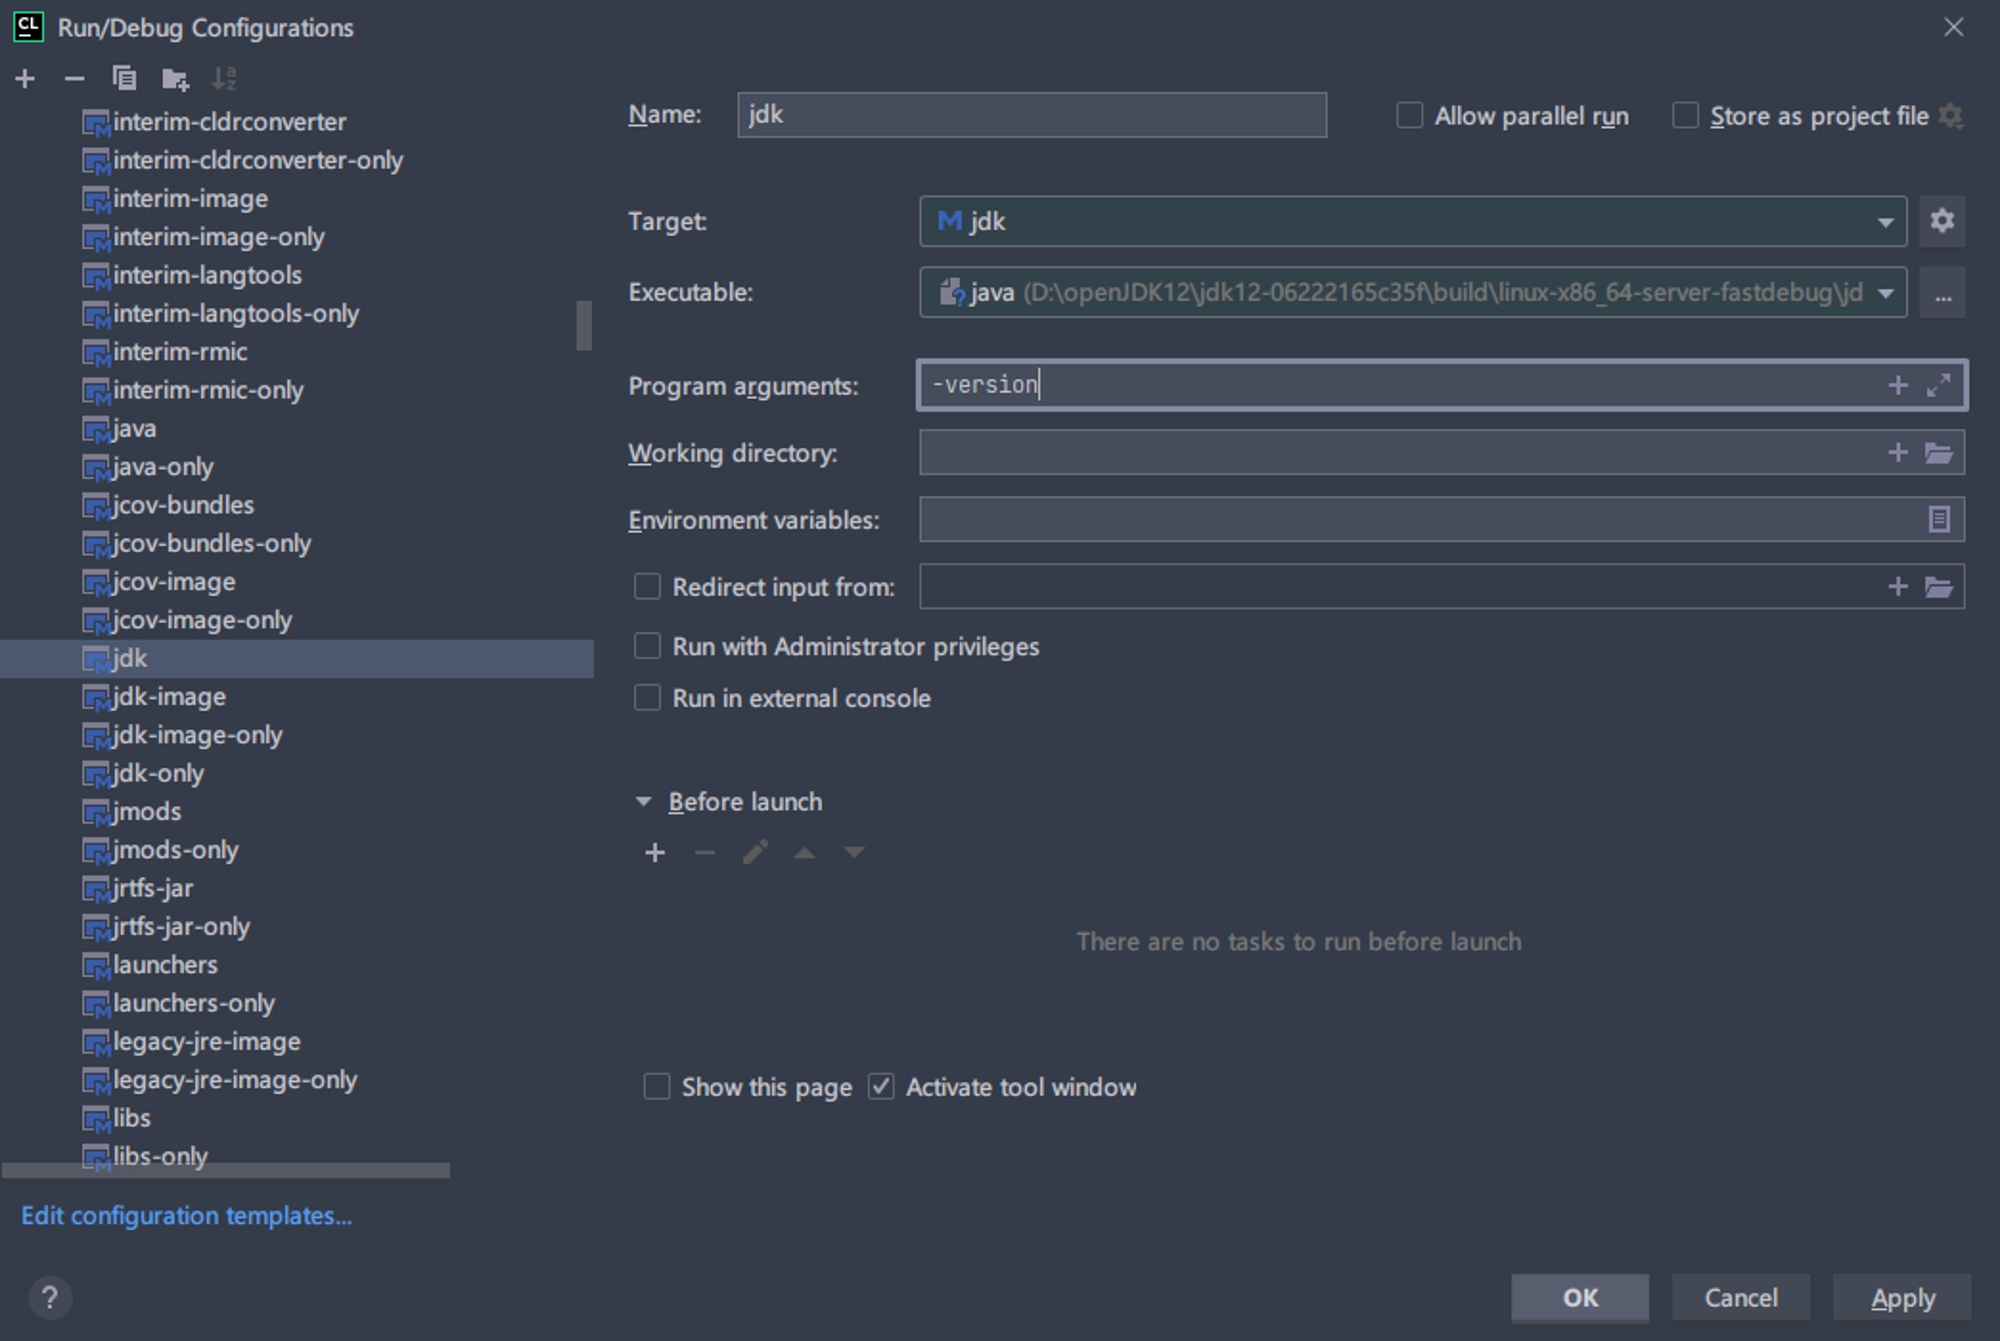Click the Cancel button
2000x1341 pixels.
click(x=1741, y=1298)
